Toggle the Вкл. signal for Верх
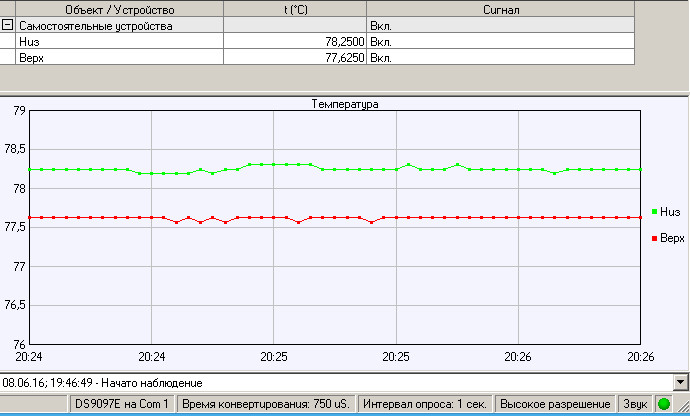690x416 pixels. [x=380, y=58]
